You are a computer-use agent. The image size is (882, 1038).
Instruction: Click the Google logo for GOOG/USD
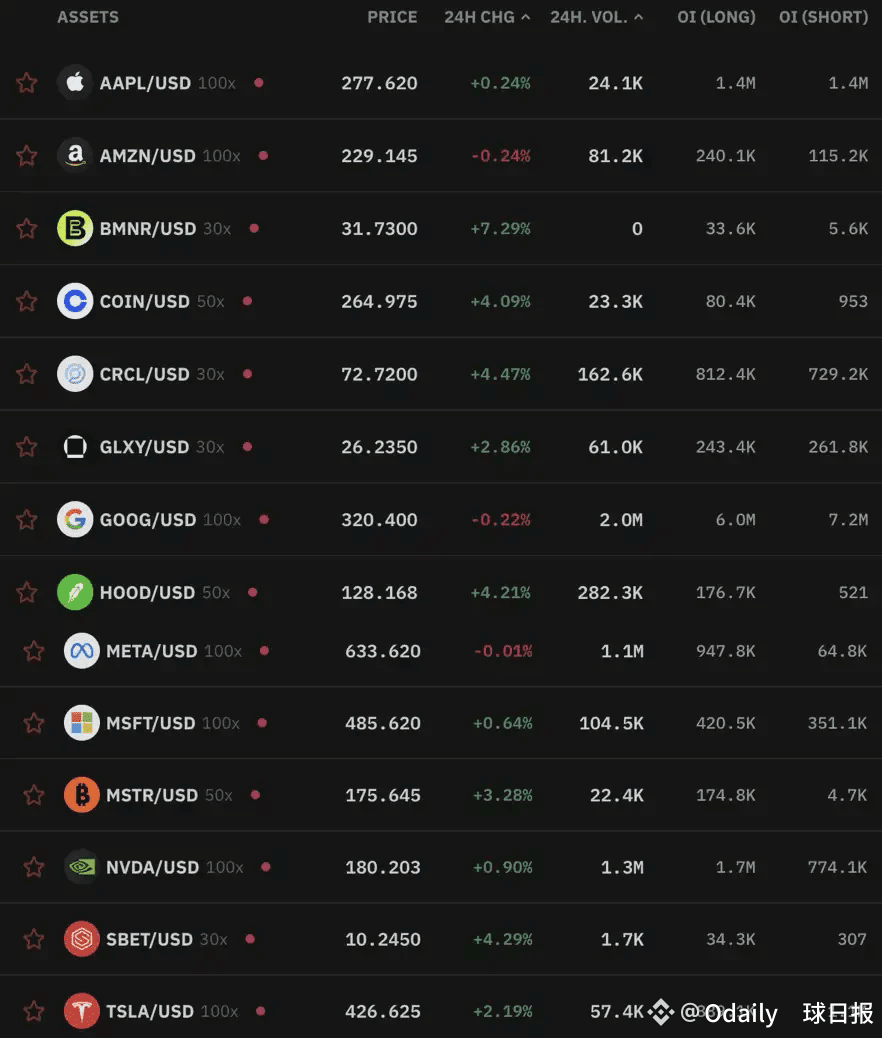[75, 520]
